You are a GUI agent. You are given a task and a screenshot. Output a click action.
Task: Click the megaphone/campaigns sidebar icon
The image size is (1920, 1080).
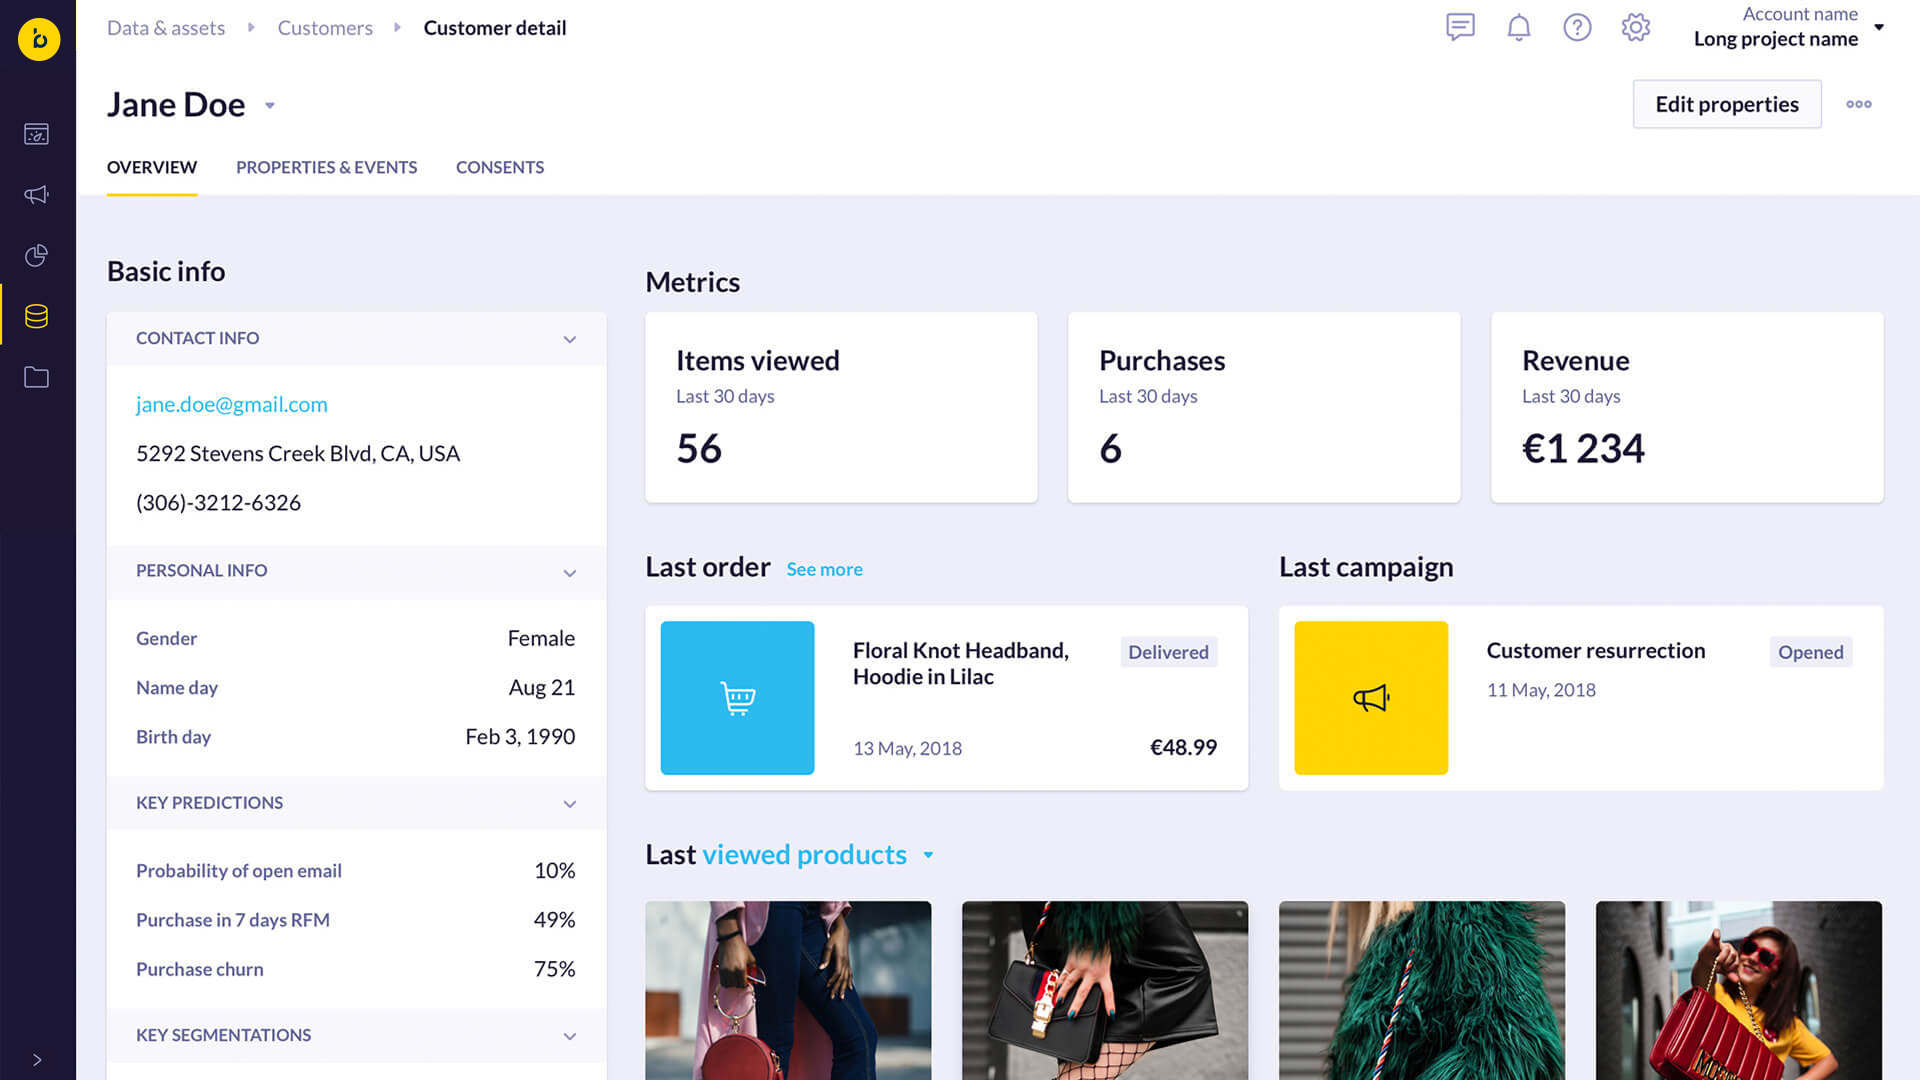point(37,194)
